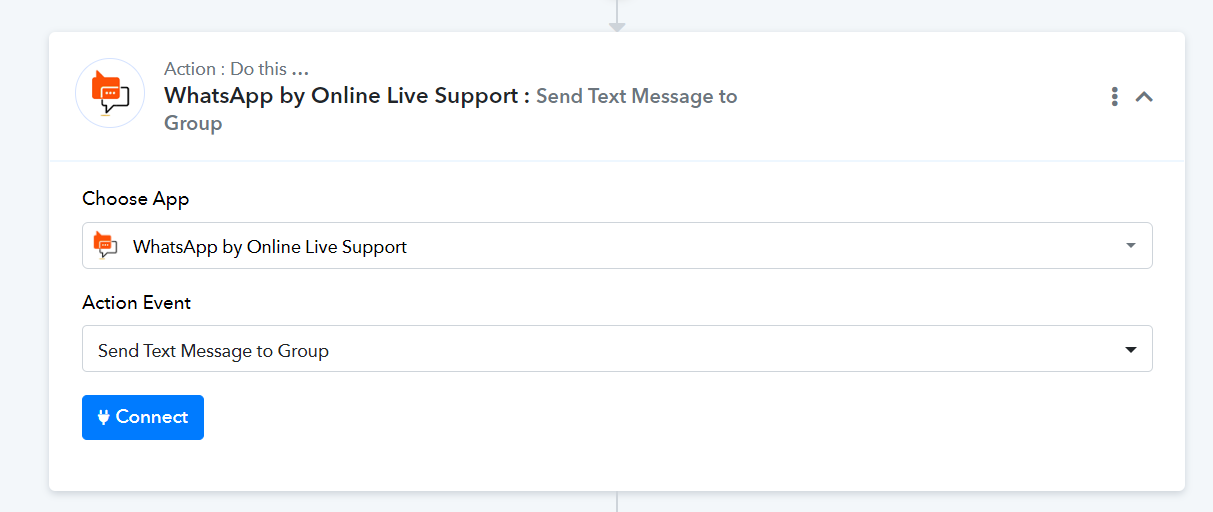Expand the Action Event dropdown arrow
This screenshot has height=512, width=1213.
coord(1131,350)
